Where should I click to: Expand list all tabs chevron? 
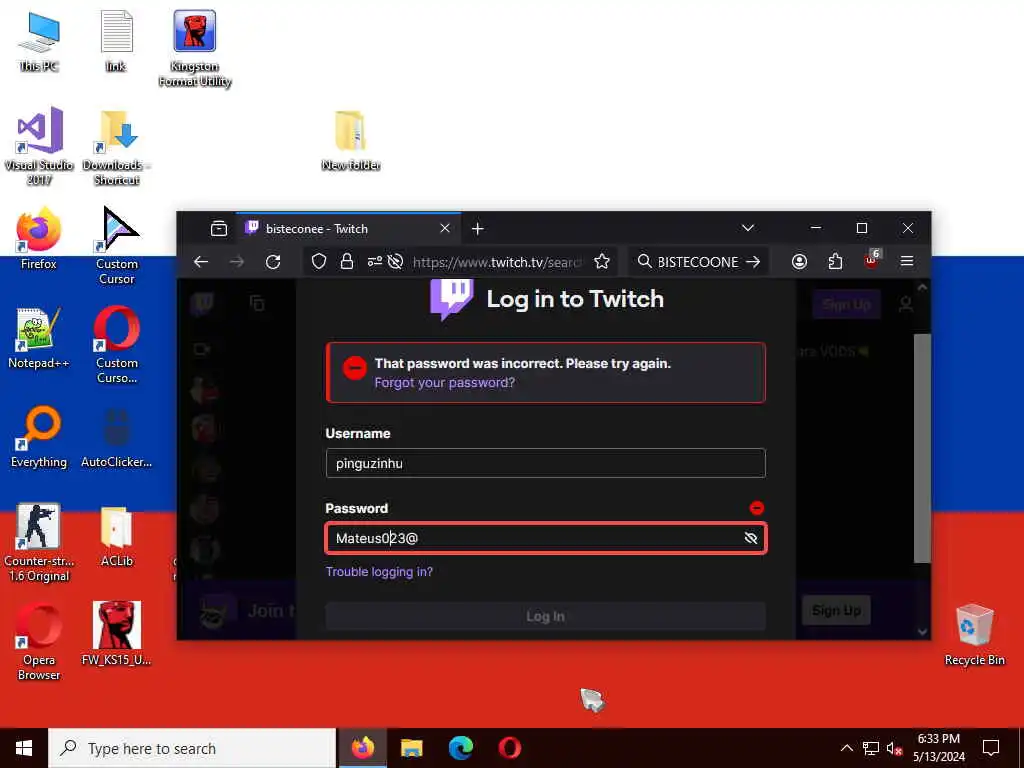[748, 228]
